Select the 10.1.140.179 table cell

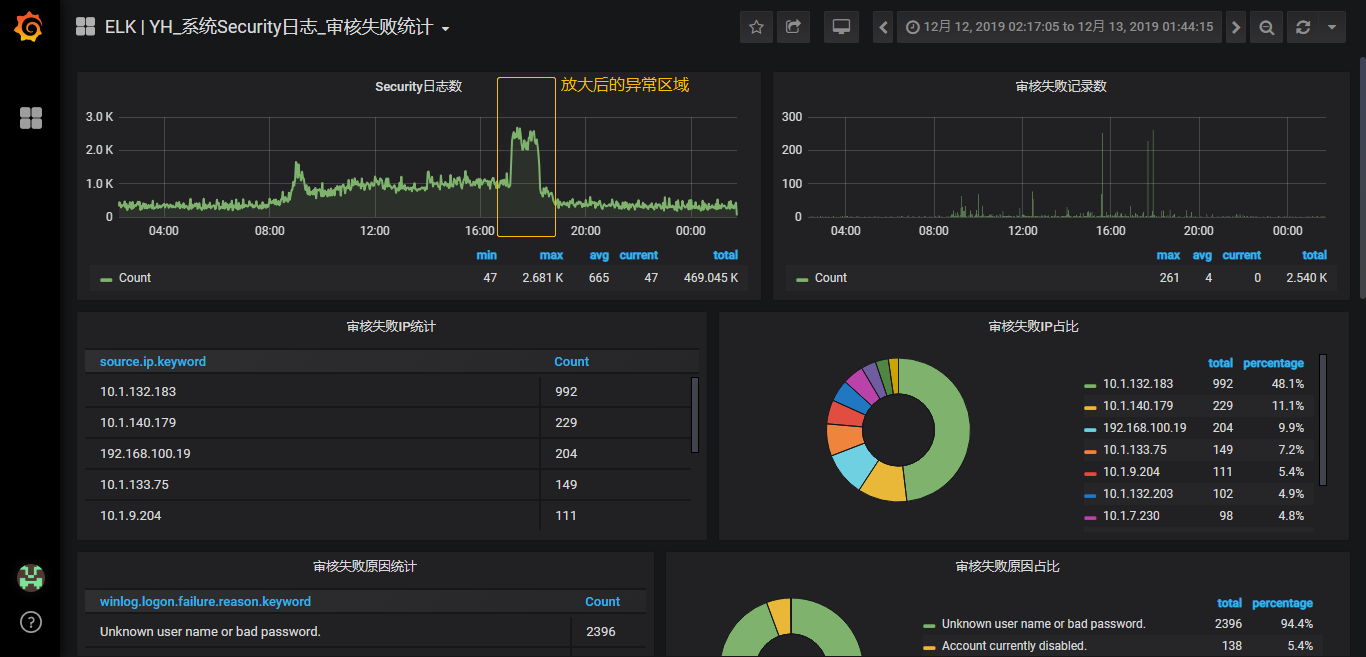click(x=312, y=423)
